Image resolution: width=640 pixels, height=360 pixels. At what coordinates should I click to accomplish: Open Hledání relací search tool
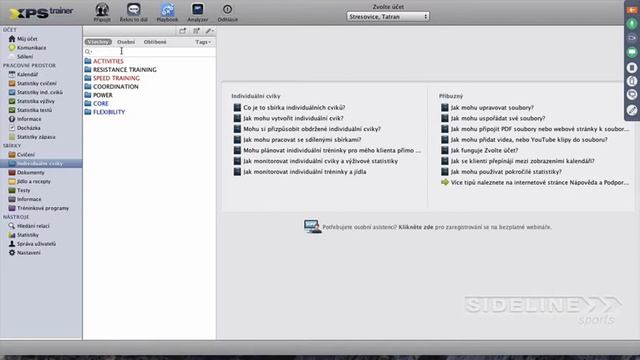tap(29, 226)
